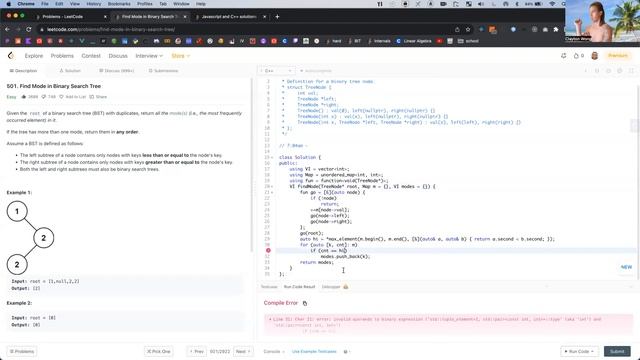This screenshot has height=360, width=640.
Task: Open the Linear Algebra bookmark
Action: coord(413,41)
